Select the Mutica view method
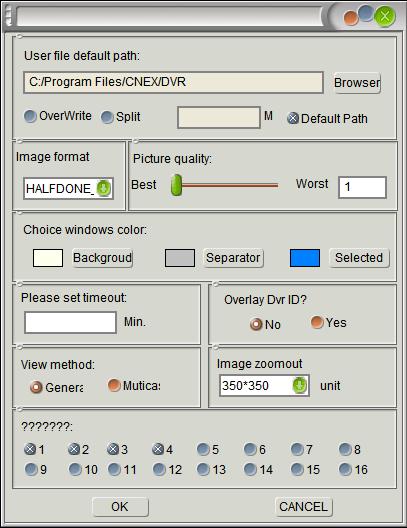The width and height of the screenshot is (407, 528). point(114,385)
